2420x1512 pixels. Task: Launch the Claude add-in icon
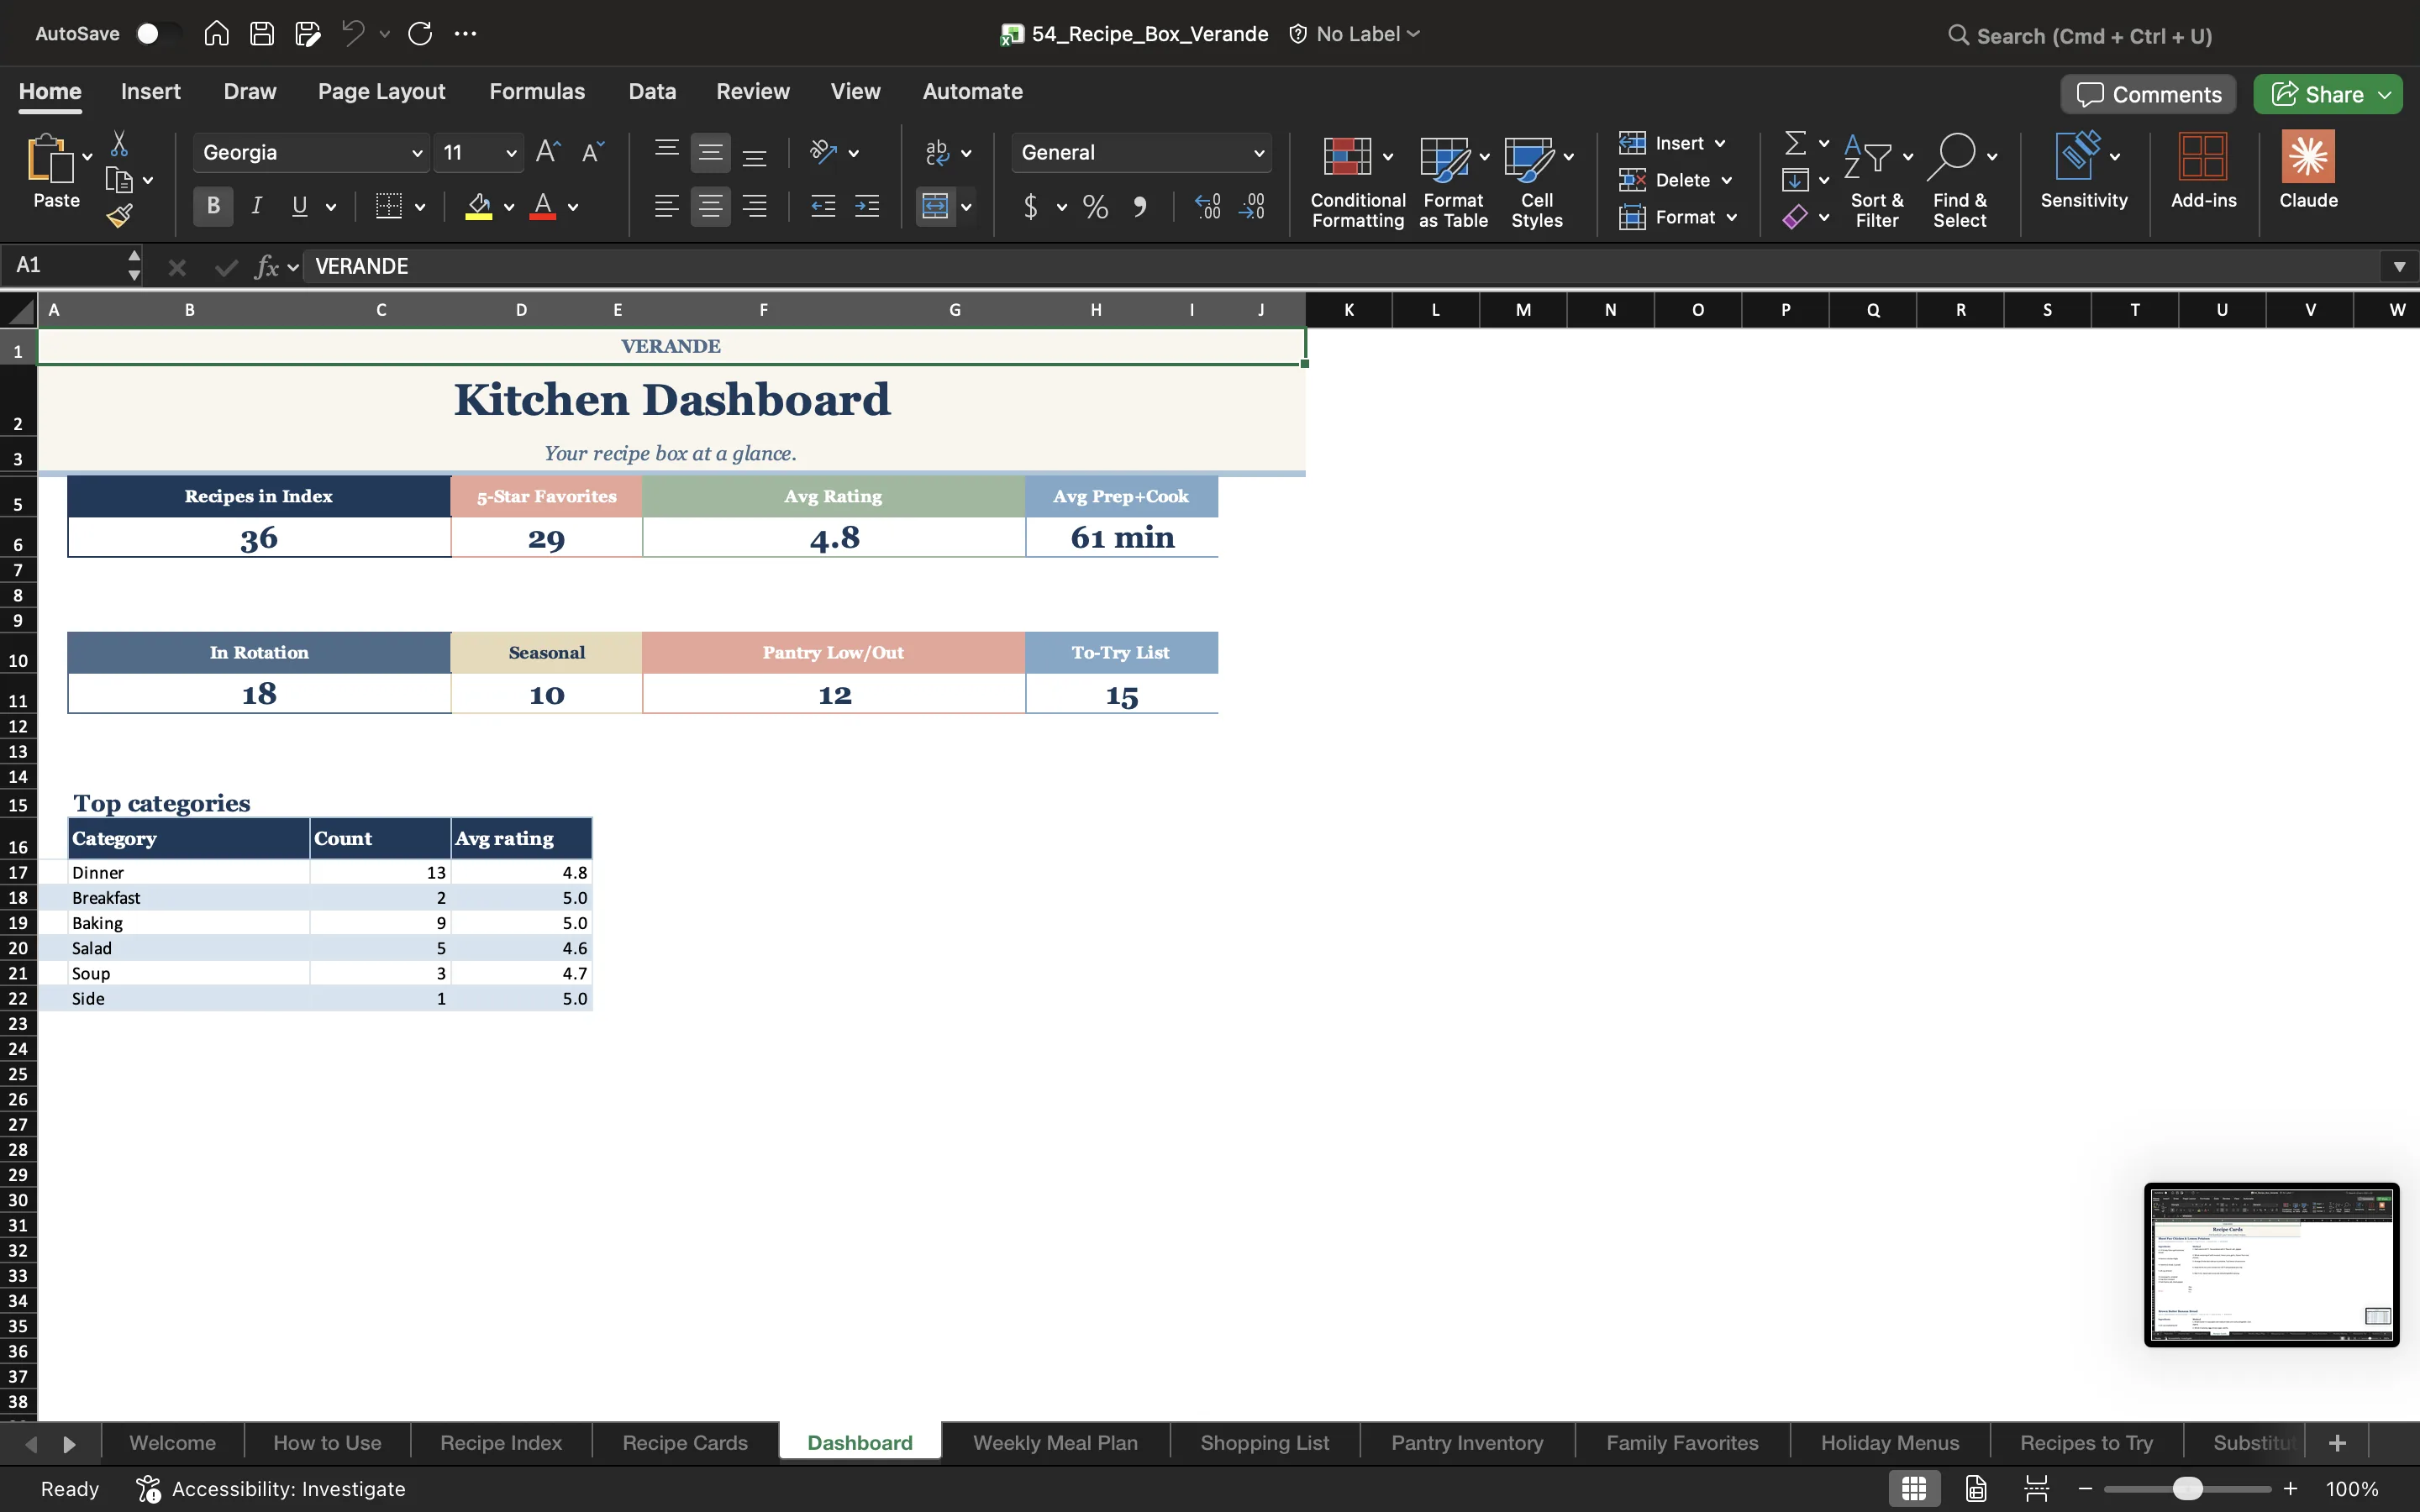(2308, 170)
